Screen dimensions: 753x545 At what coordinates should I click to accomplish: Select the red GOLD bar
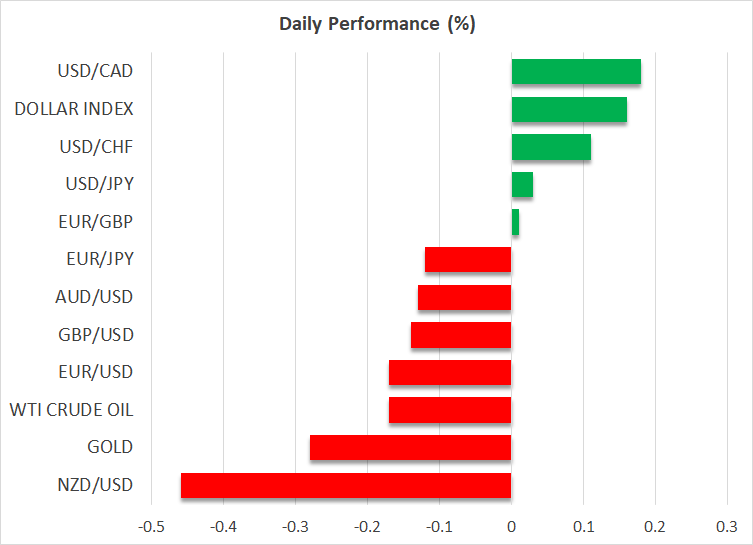coord(410,447)
